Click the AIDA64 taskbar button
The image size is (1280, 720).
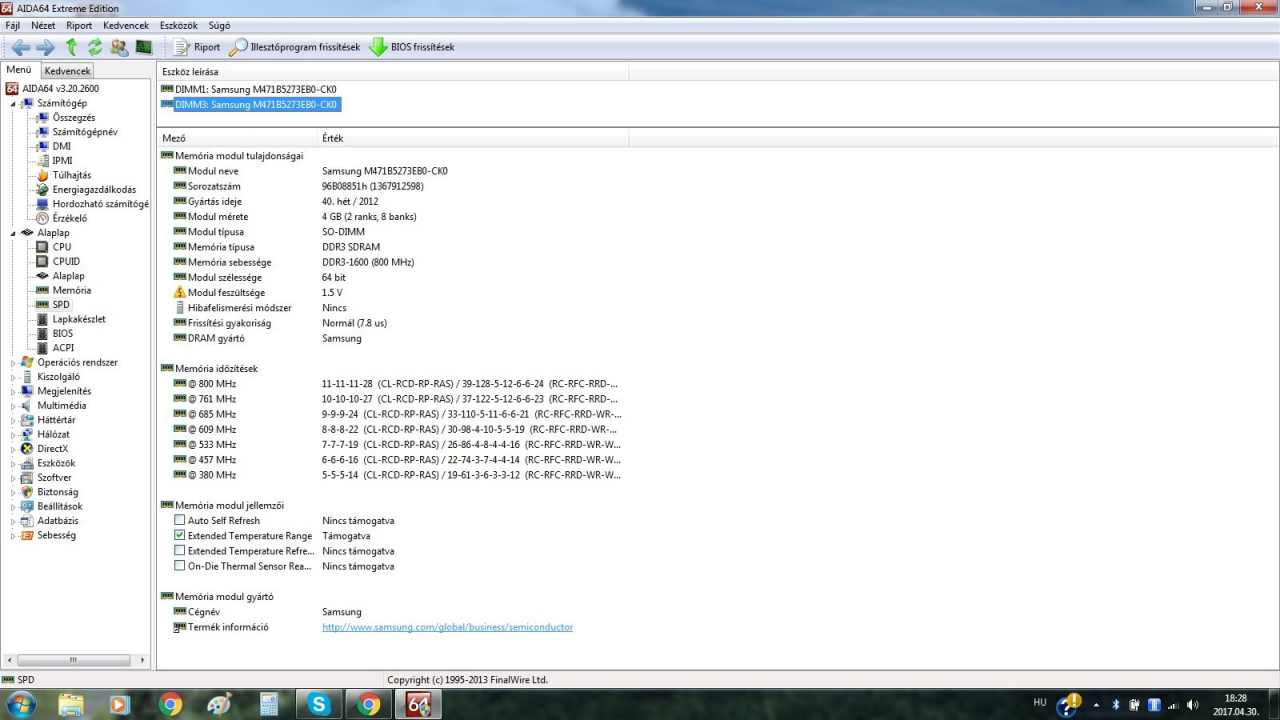coord(418,704)
